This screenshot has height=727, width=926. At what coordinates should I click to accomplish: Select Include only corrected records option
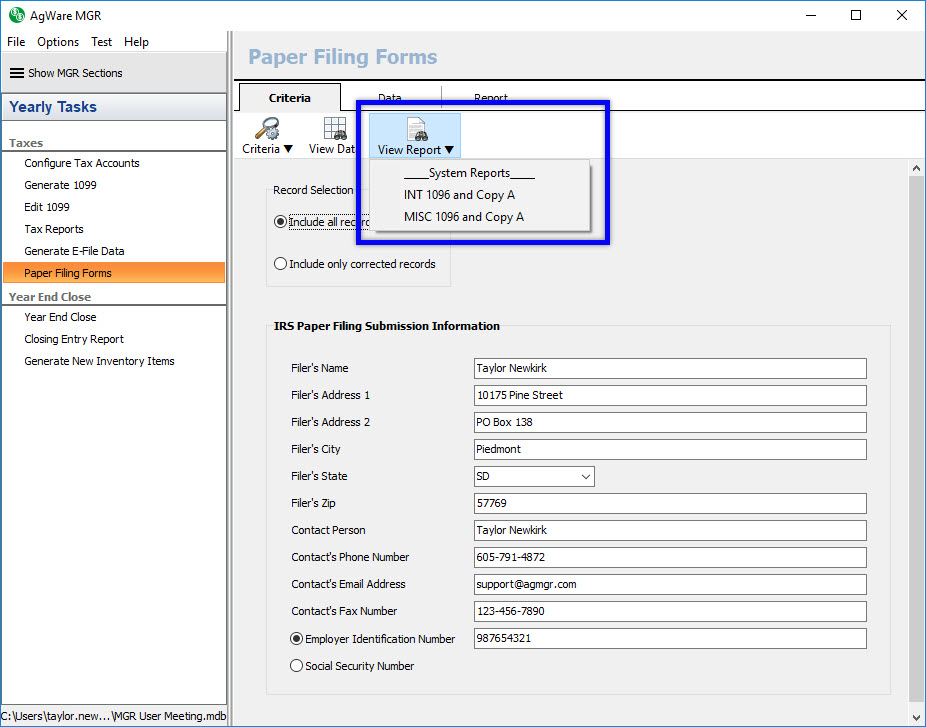(281, 264)
